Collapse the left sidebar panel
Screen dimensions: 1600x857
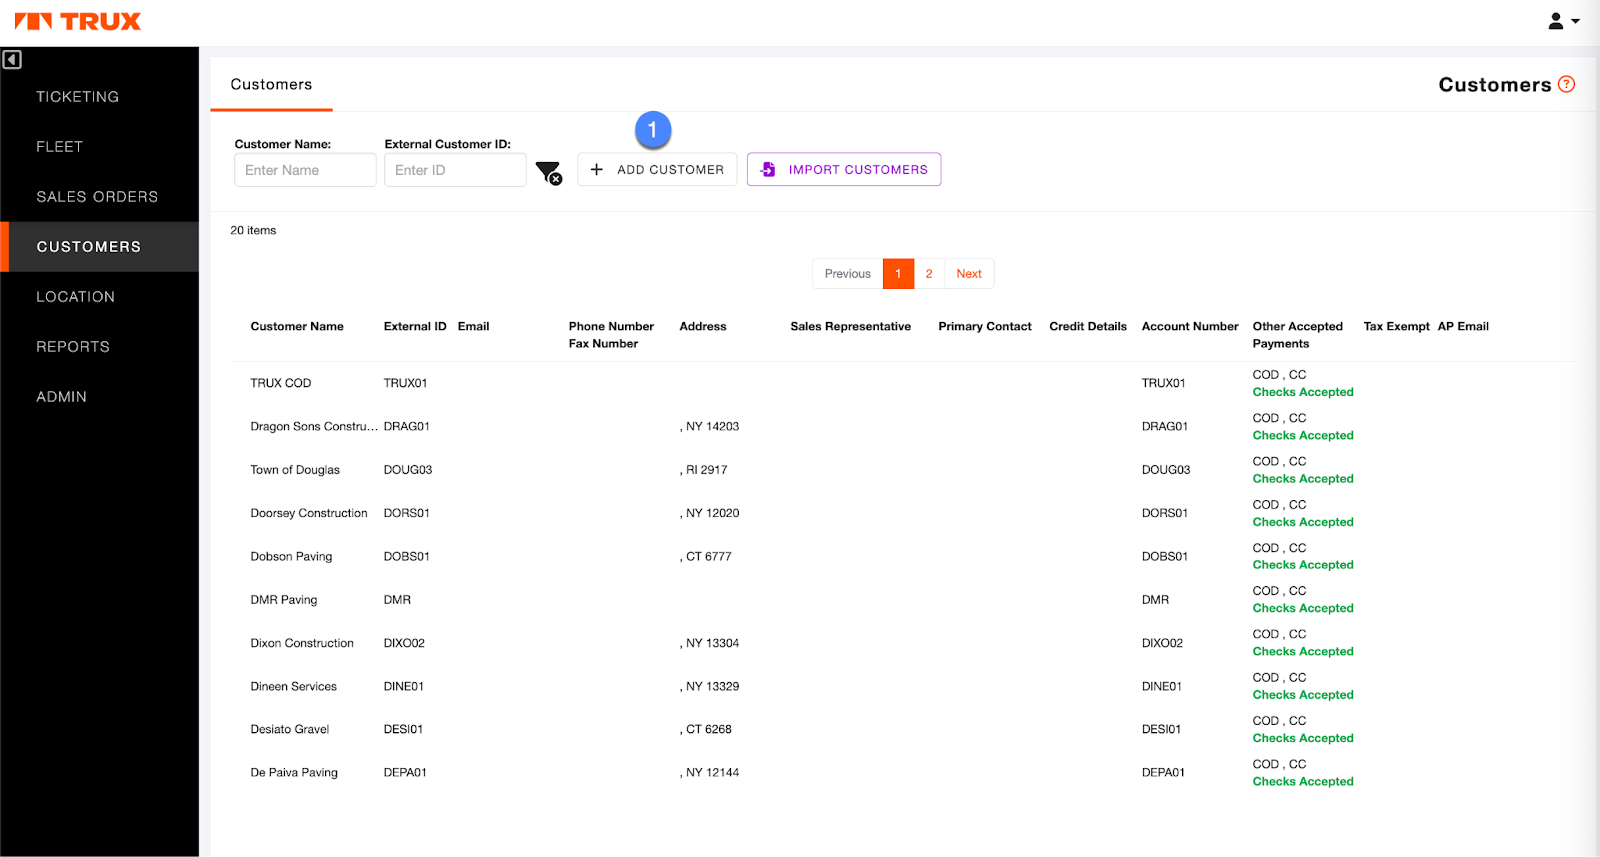coord(12,60)
